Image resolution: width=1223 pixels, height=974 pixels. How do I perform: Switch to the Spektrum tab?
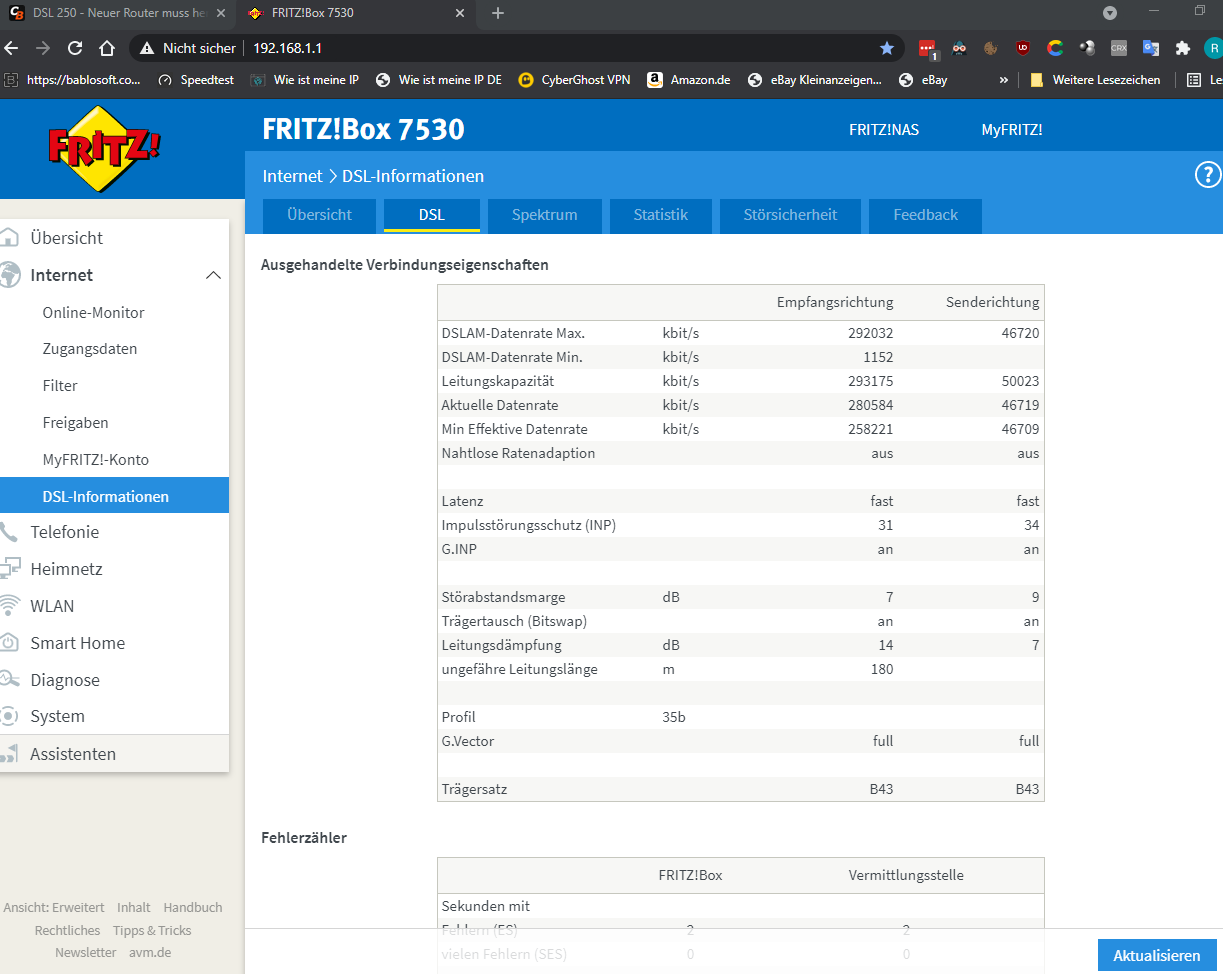[545, 215]
